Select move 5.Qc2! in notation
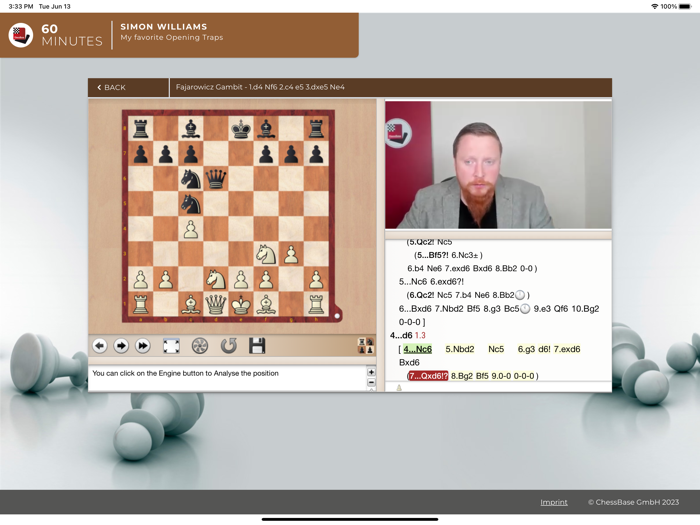This screenshot has width=700, height=525. coord(421,242)
